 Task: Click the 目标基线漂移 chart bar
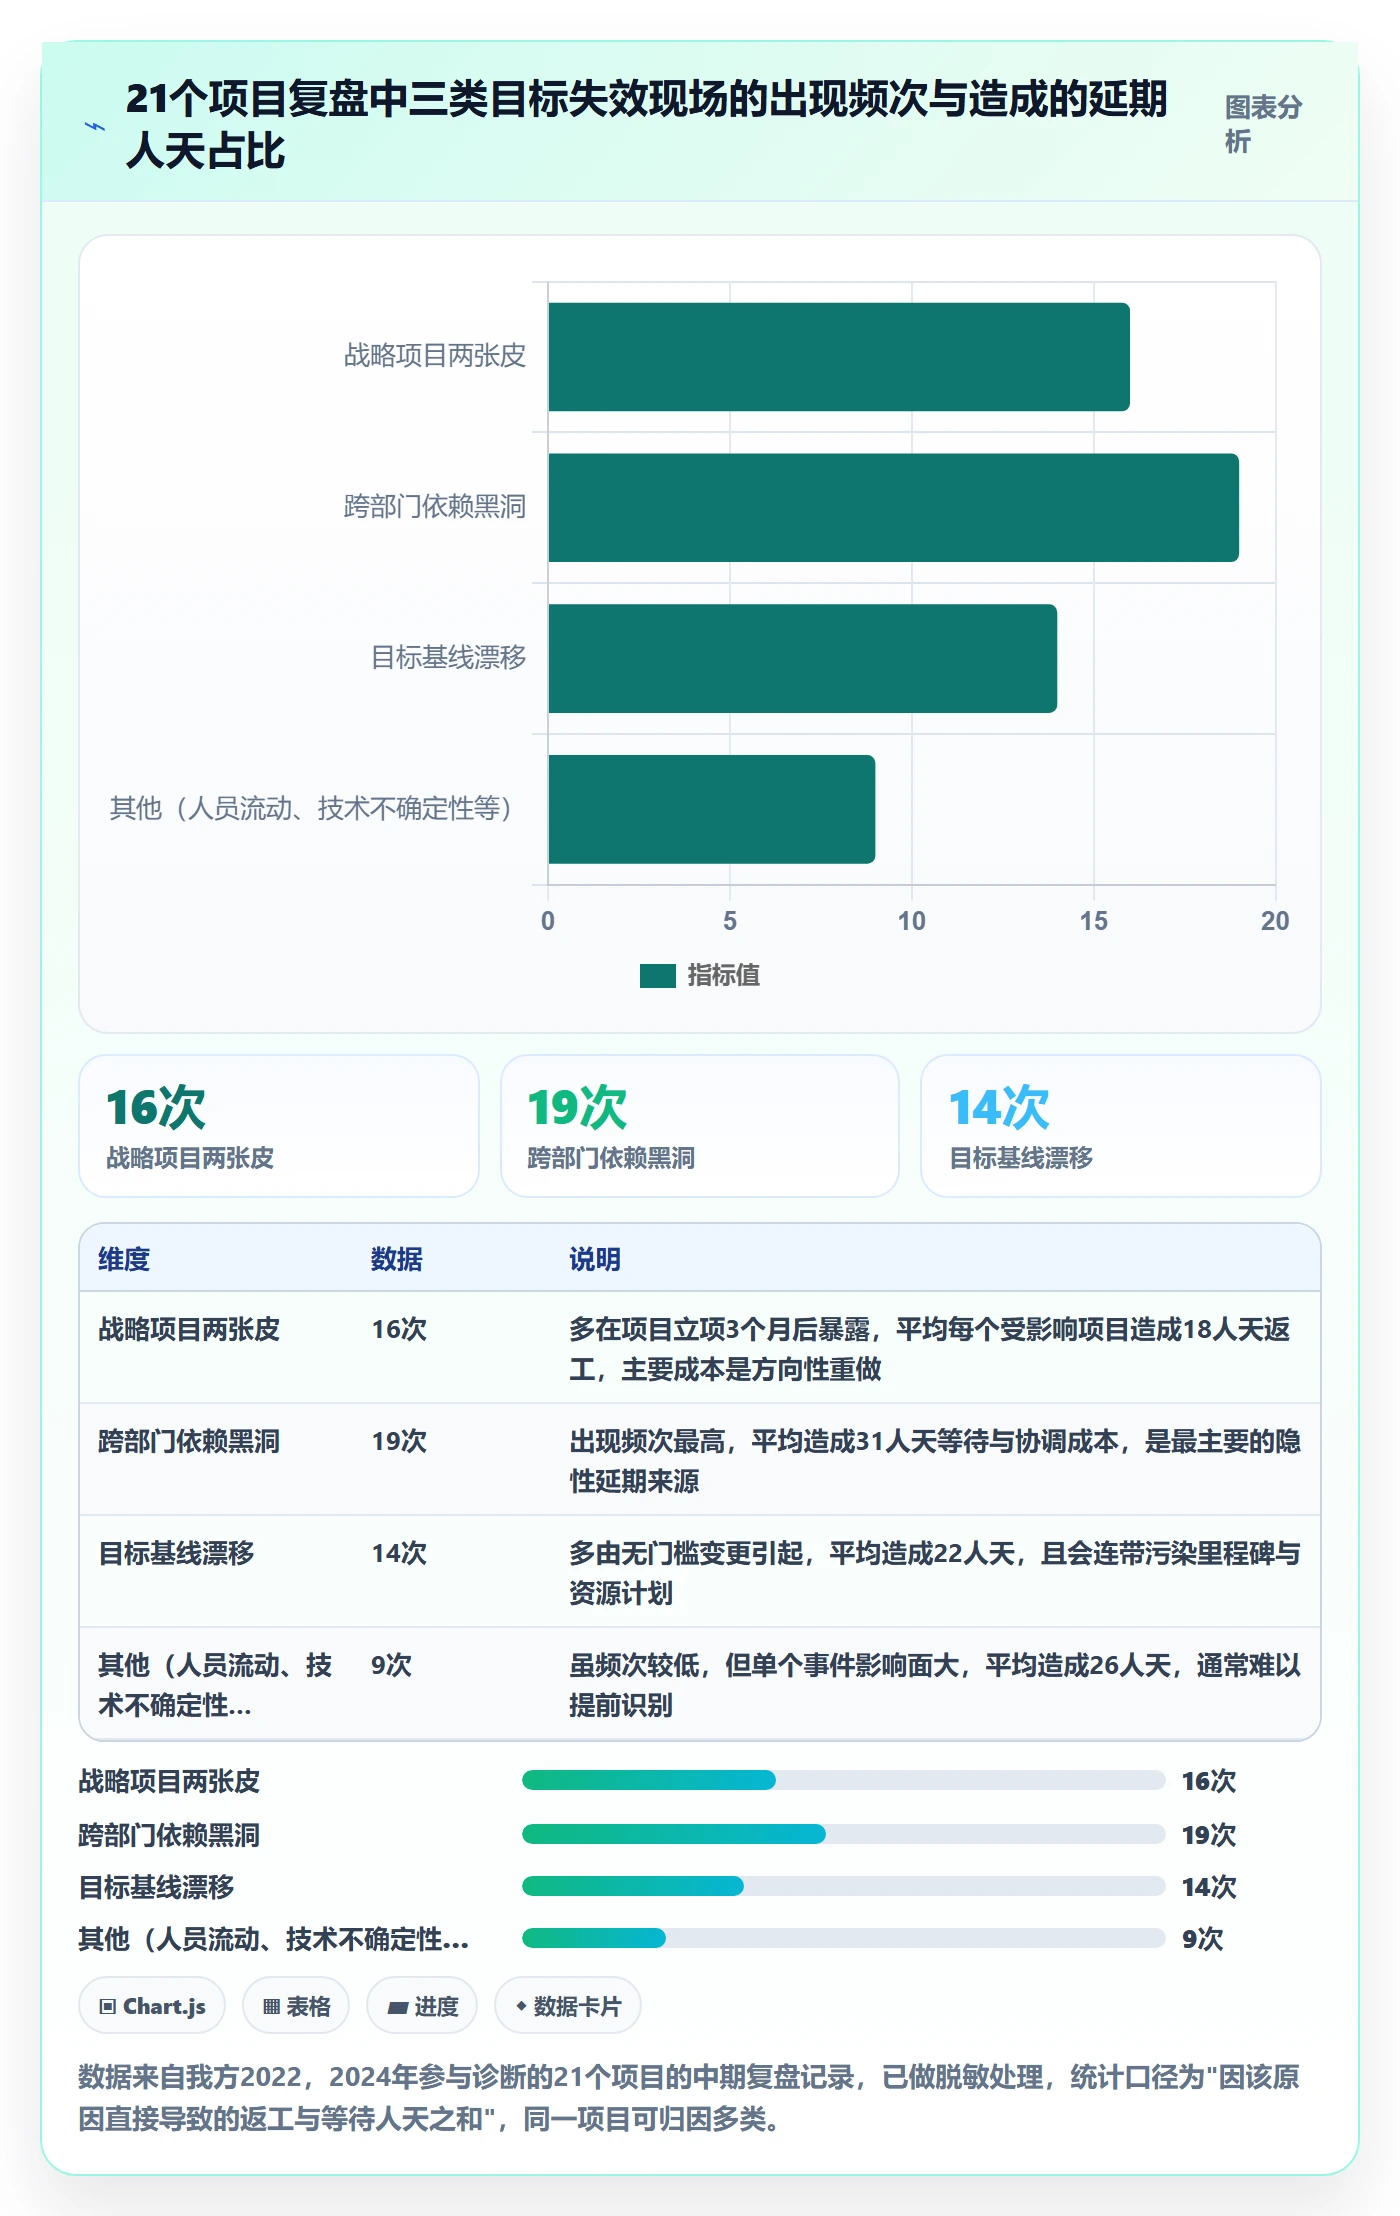click(802, 658)
